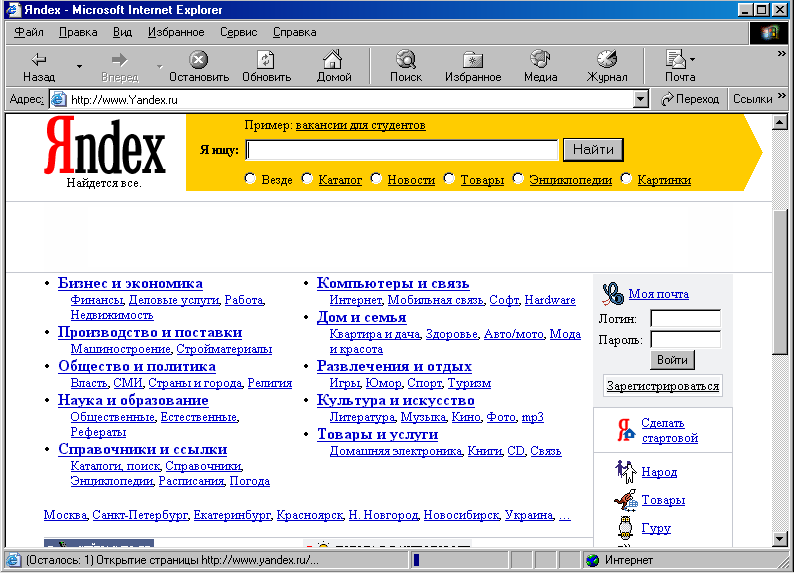Open the Правка menu

click(x=78, y=32)
